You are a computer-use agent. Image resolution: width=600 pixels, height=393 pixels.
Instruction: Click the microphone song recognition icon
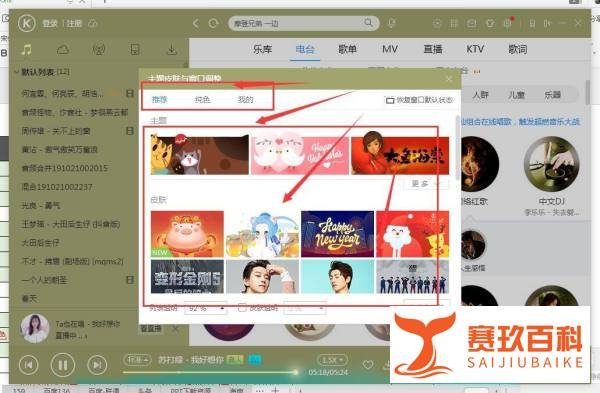tap(391, 23)
